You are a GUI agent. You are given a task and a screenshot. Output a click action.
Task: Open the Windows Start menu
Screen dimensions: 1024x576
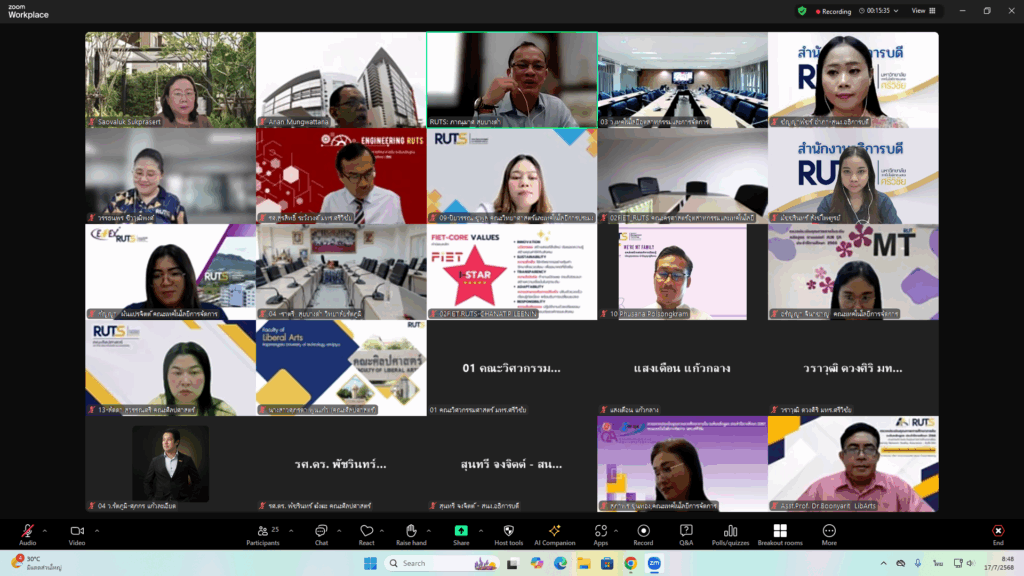(x=370, y=564)
